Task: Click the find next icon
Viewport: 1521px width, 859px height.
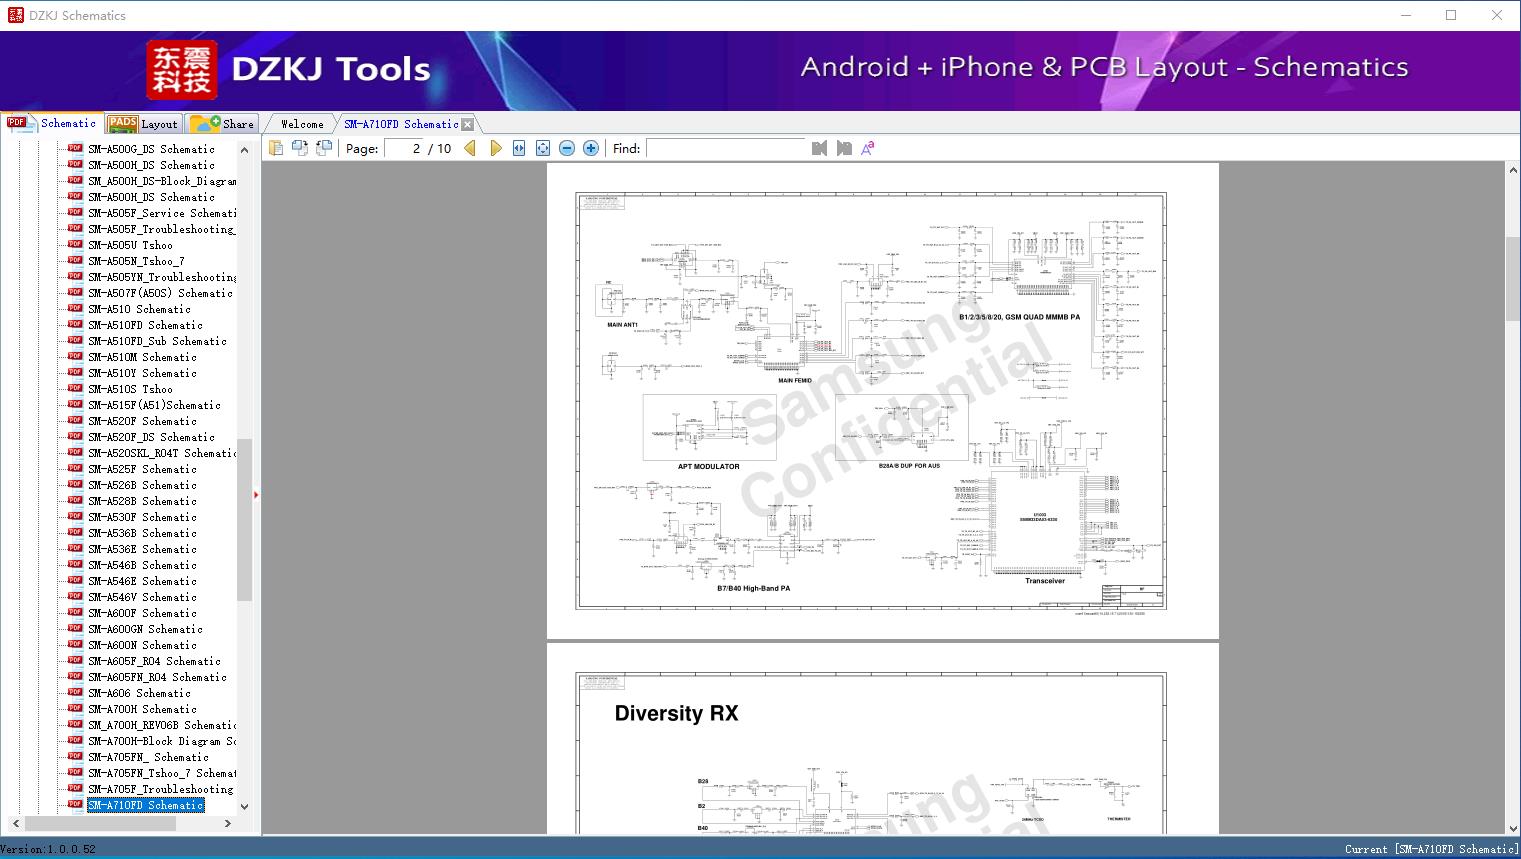Action: 844,148
